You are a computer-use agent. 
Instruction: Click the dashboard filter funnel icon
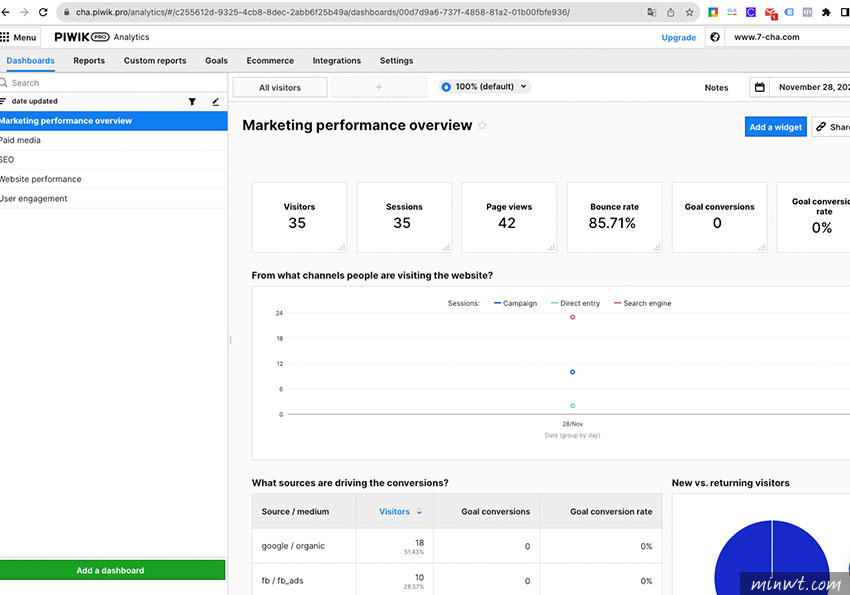(192, 101)
